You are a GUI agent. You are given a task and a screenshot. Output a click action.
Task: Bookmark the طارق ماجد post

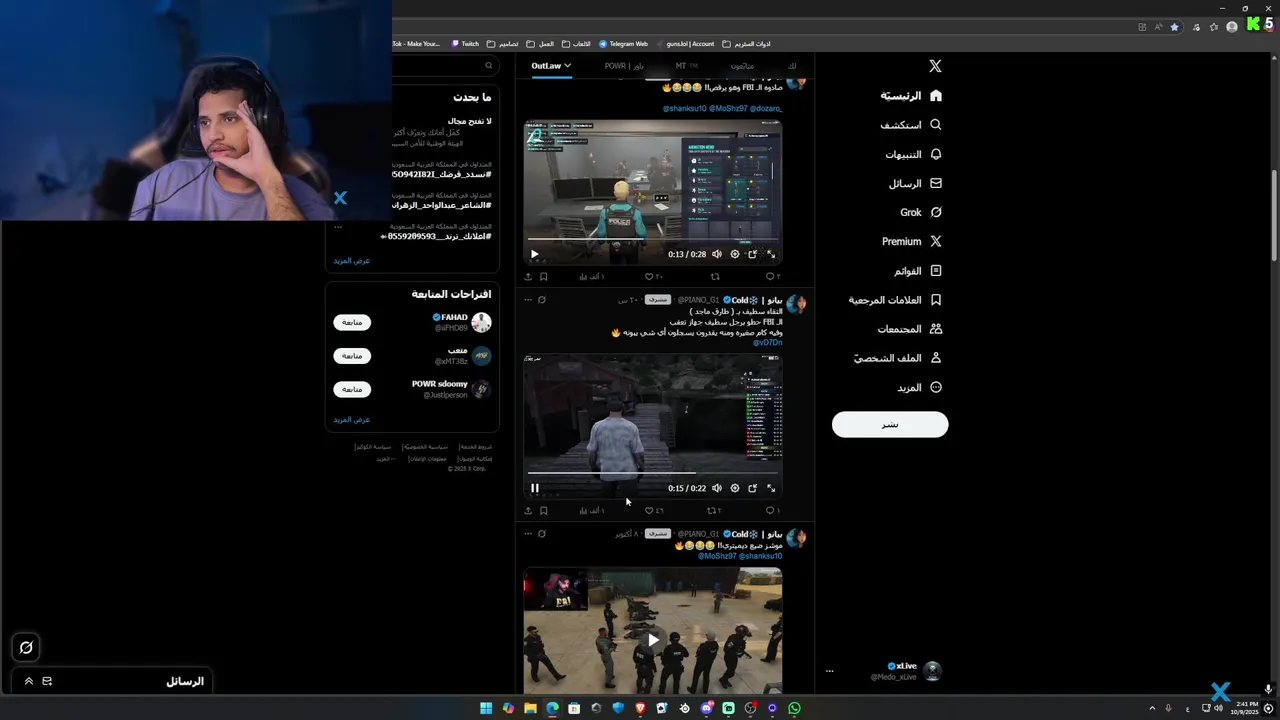point(544,511)
